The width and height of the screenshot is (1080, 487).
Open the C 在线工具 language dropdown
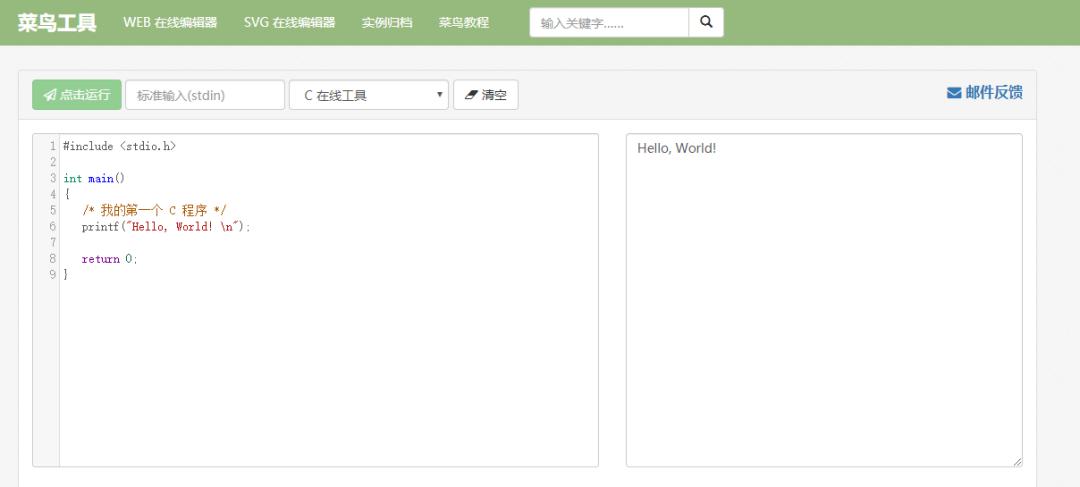tap(368, 95)
